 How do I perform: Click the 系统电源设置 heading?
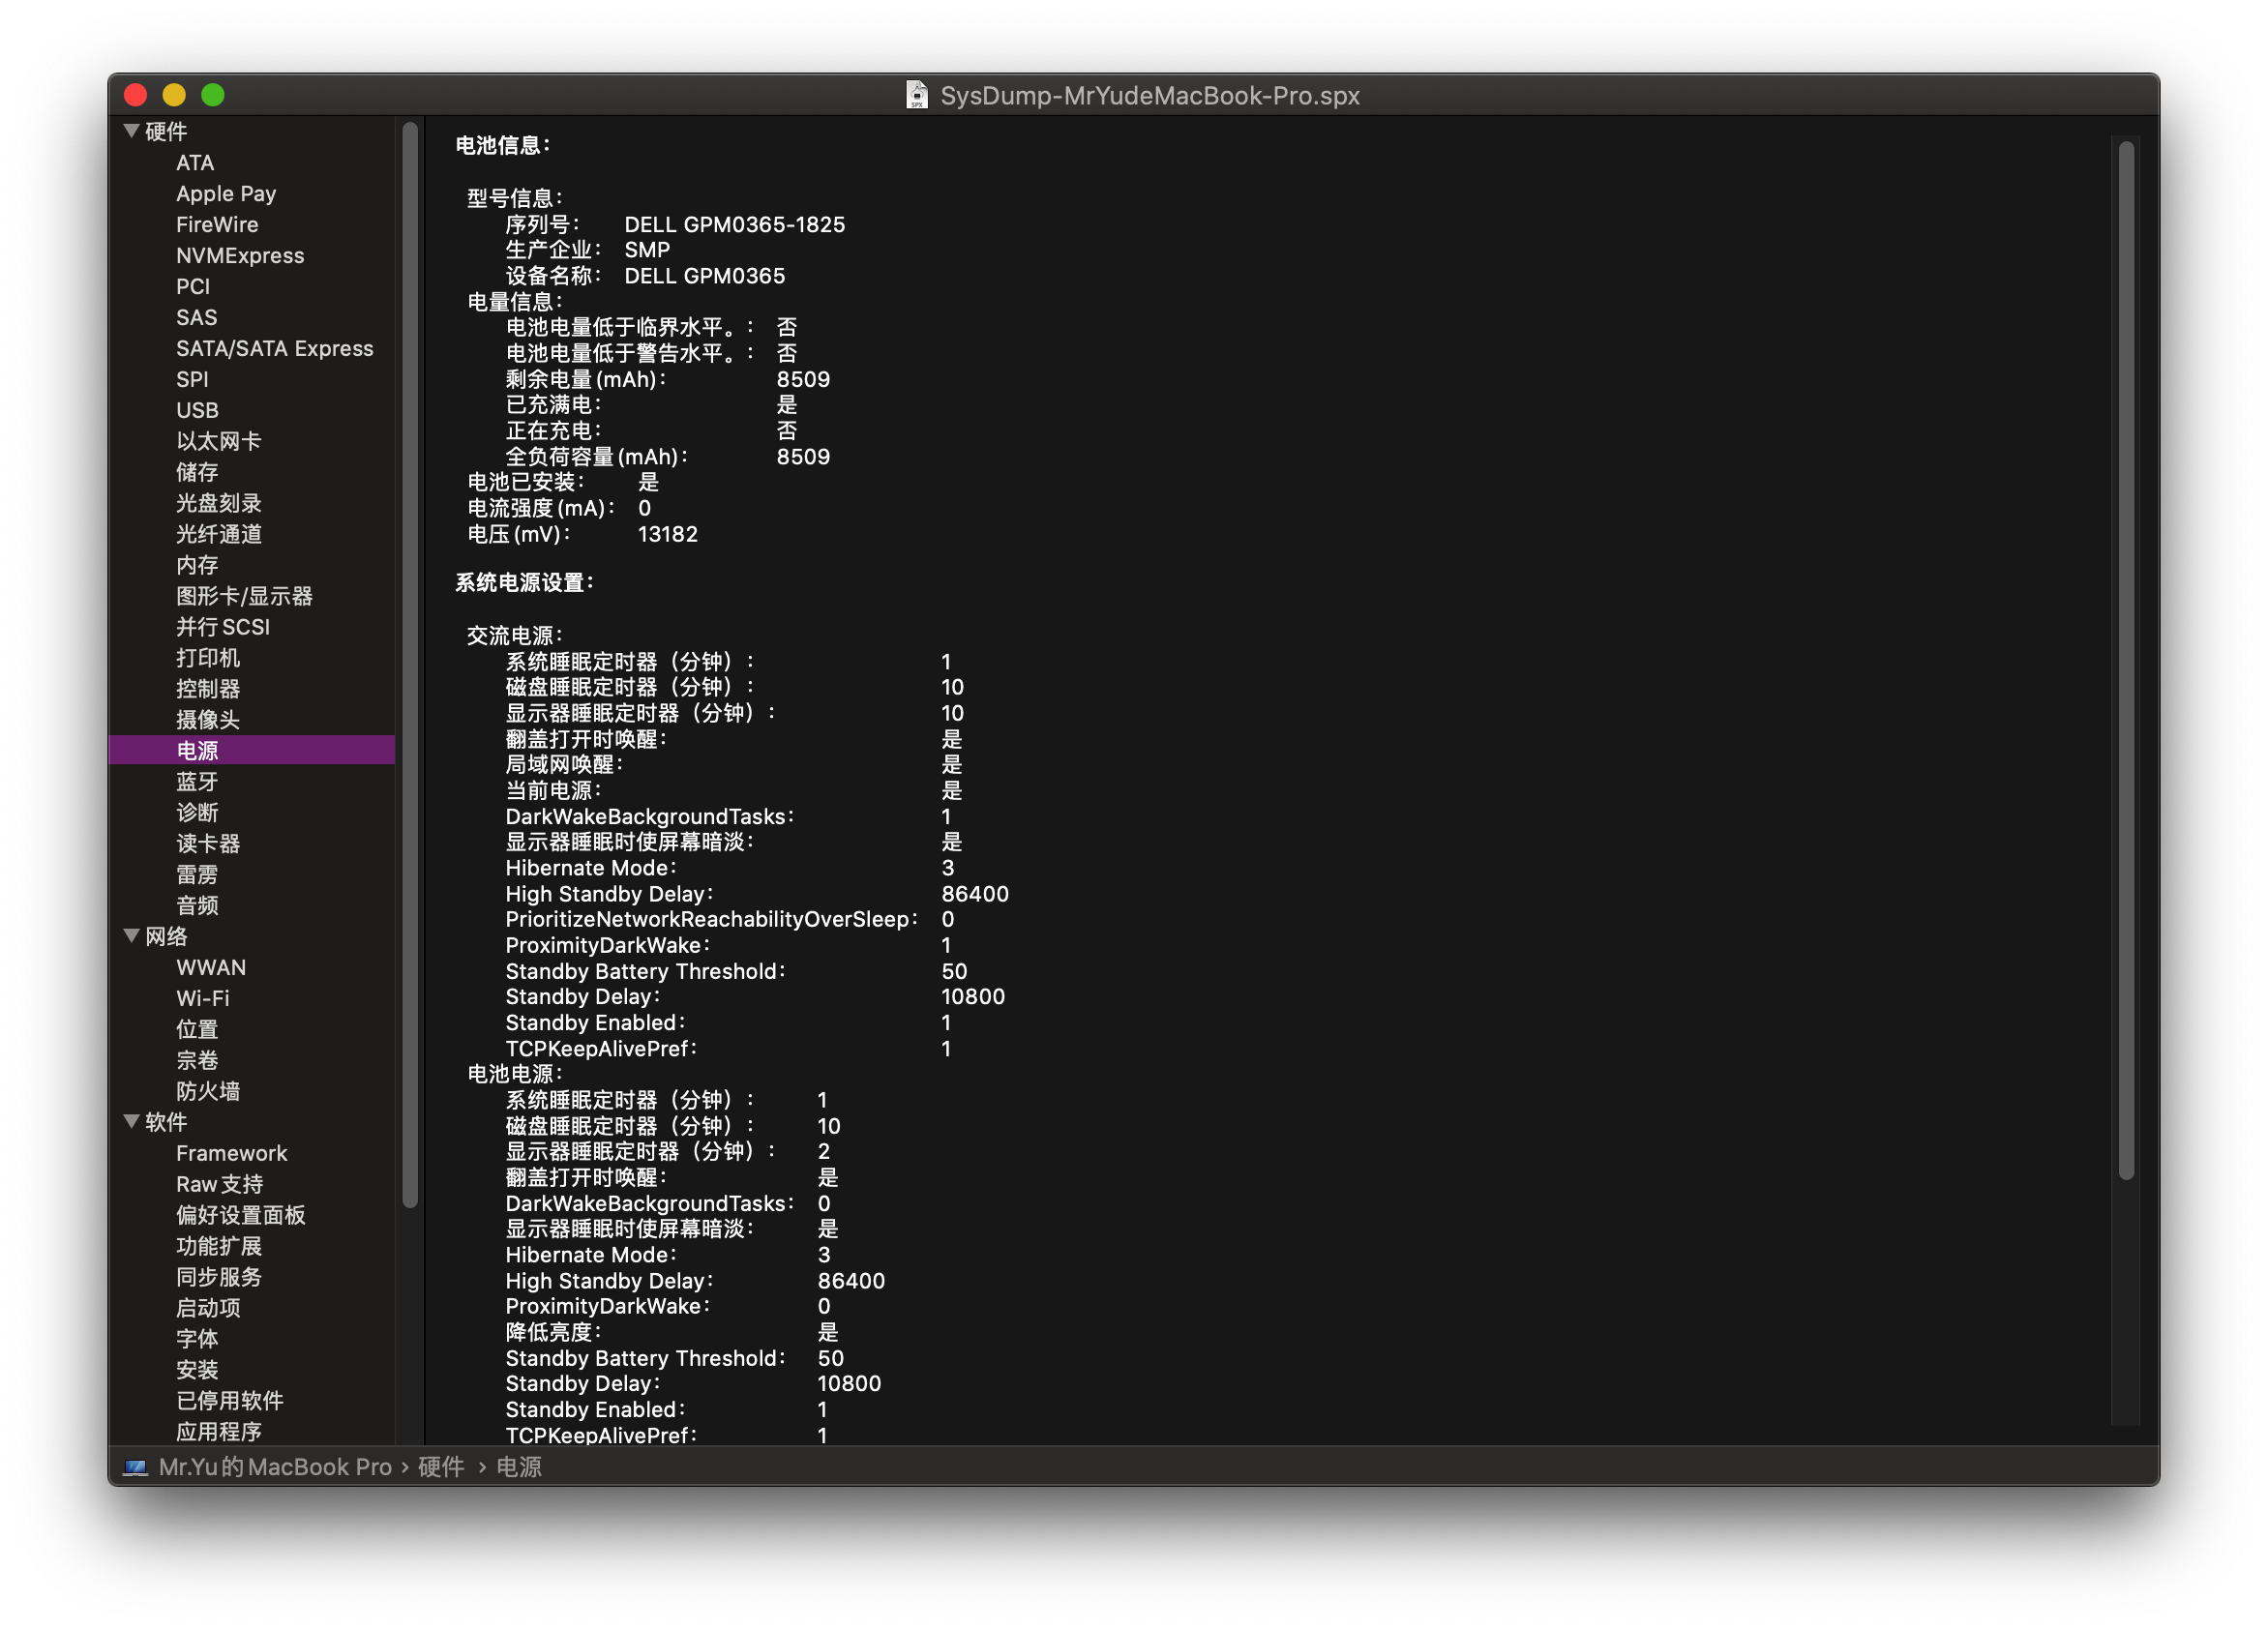(525, 583)
